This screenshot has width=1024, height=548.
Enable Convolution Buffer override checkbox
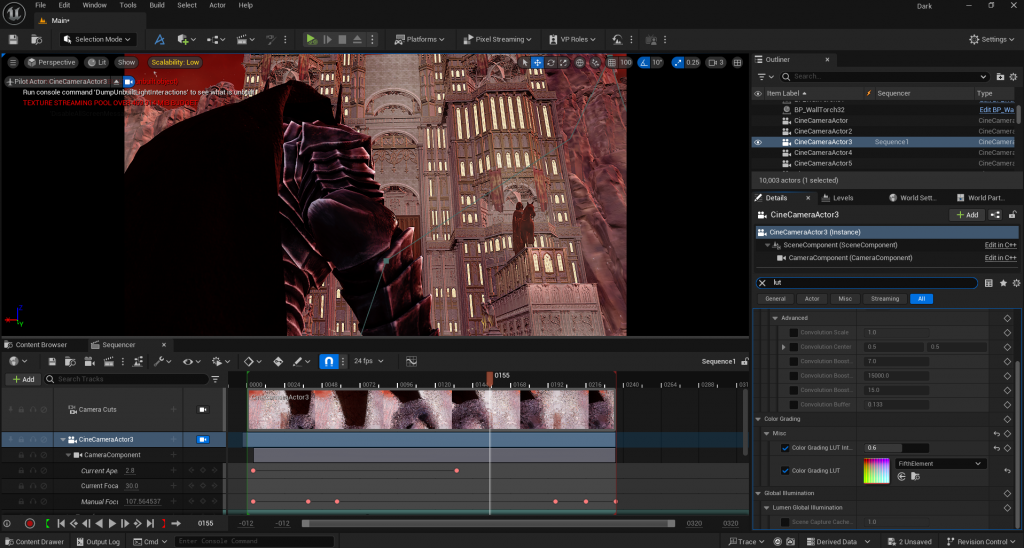pos(793,404)
